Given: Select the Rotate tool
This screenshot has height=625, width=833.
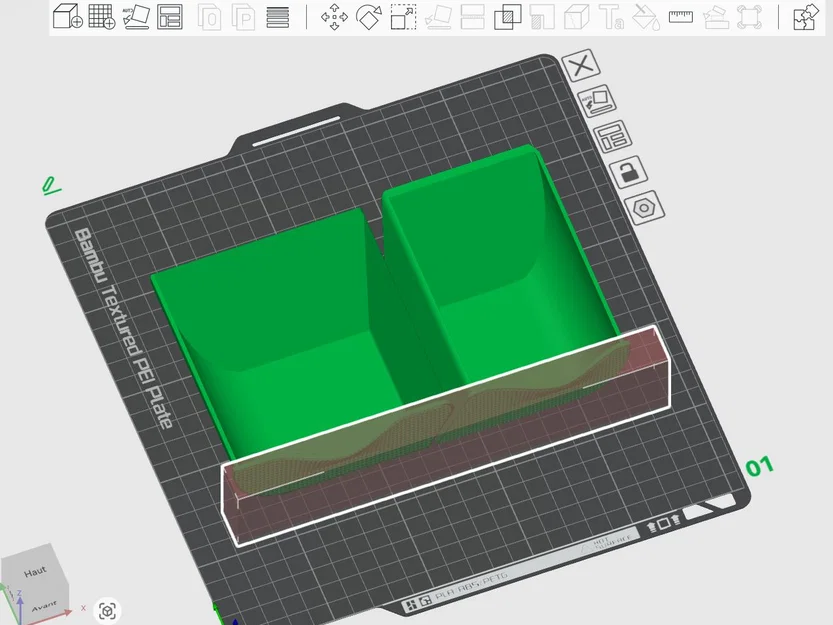Looking at the screenshot, I should coord(369,16).
